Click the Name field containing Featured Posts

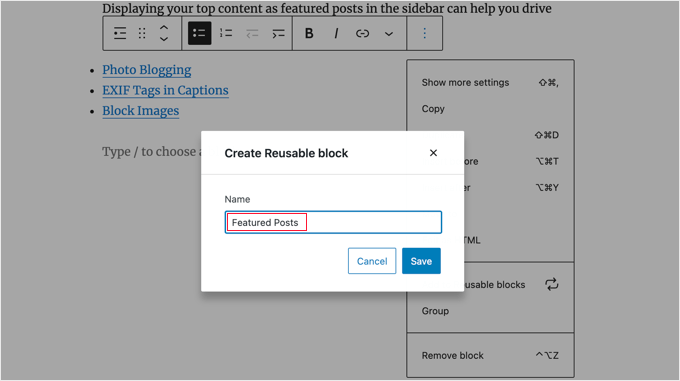coord(333,222)
